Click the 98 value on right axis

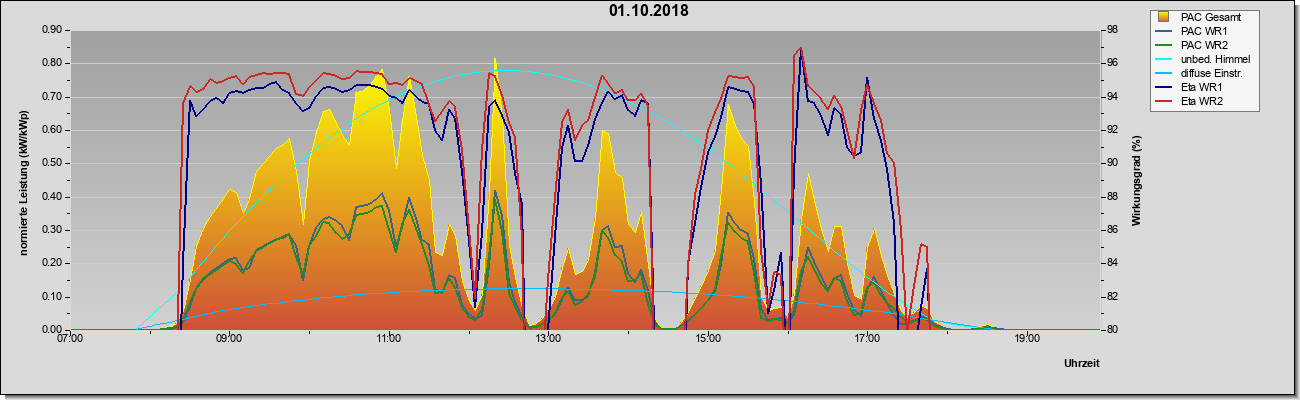[x=1096, y=30]
